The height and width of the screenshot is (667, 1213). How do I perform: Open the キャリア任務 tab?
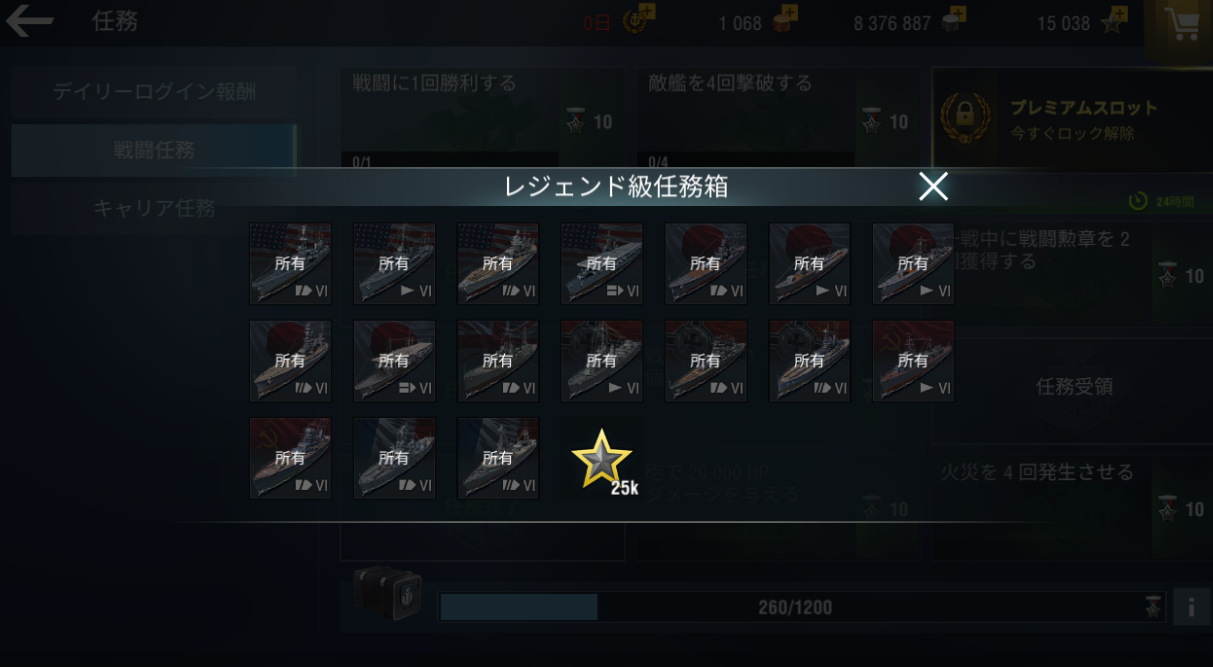(x=154, y=208)
